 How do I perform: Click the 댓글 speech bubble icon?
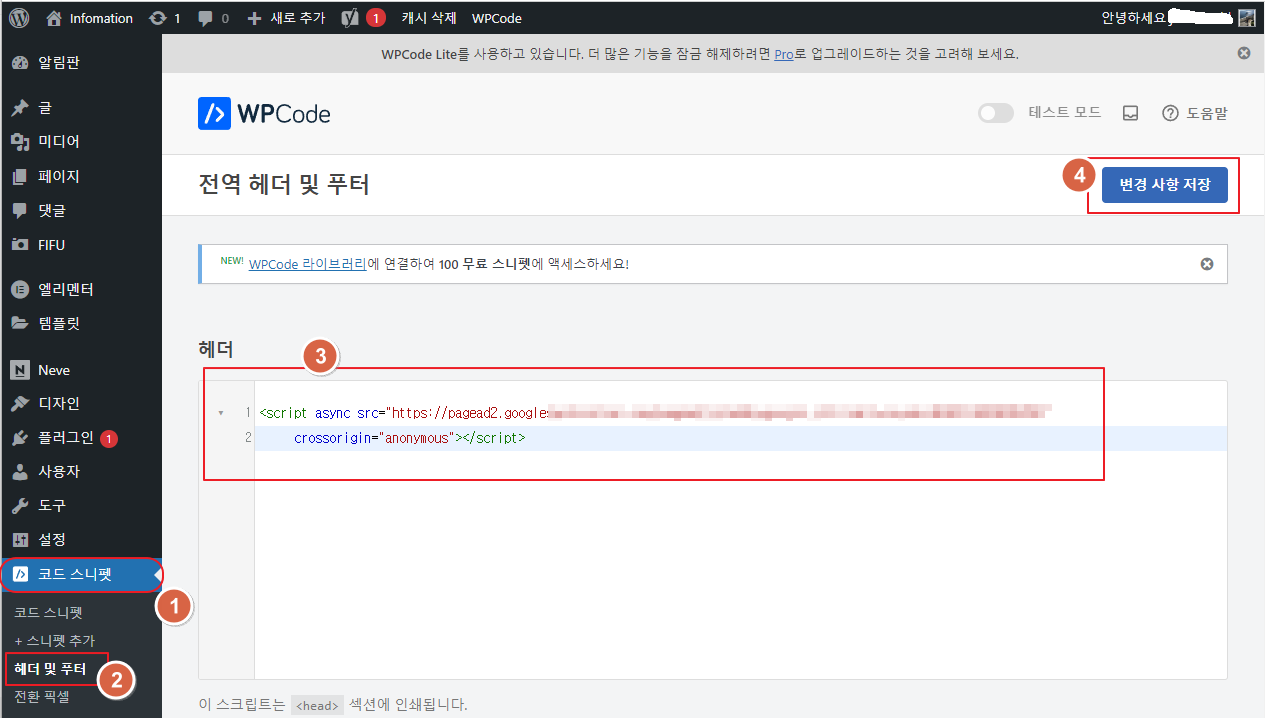tap(20, 210)
